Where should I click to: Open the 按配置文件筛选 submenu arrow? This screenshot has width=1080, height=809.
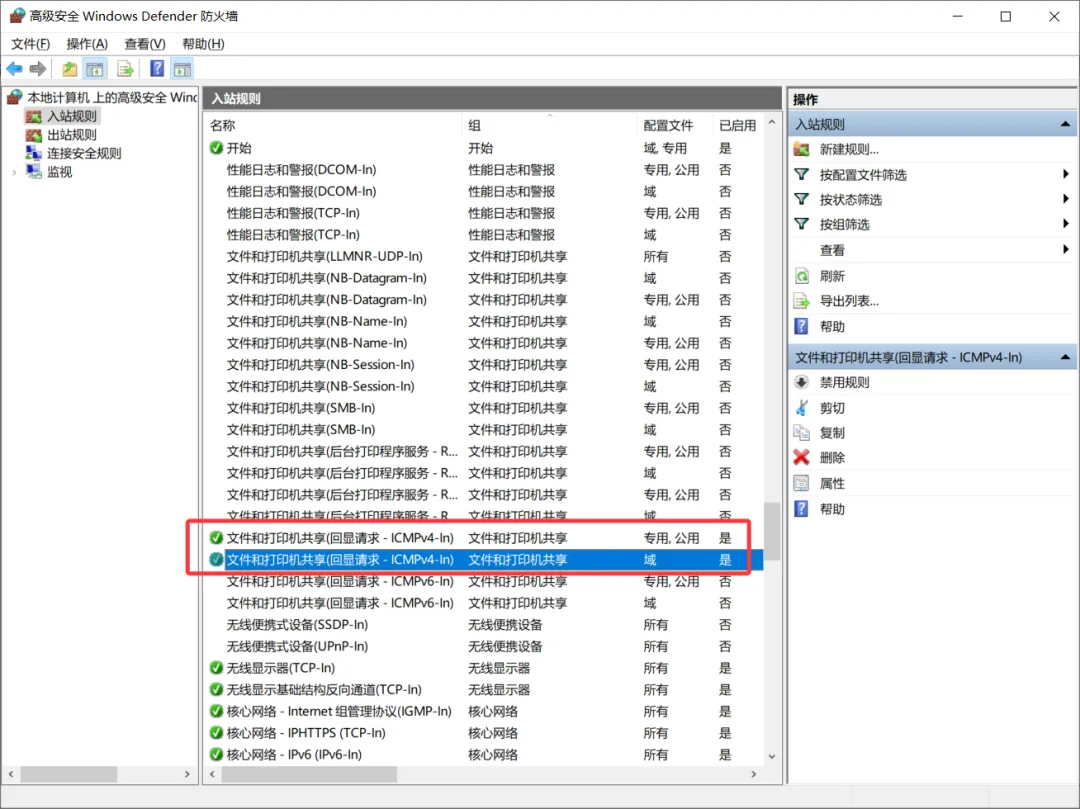(1066, 174)
